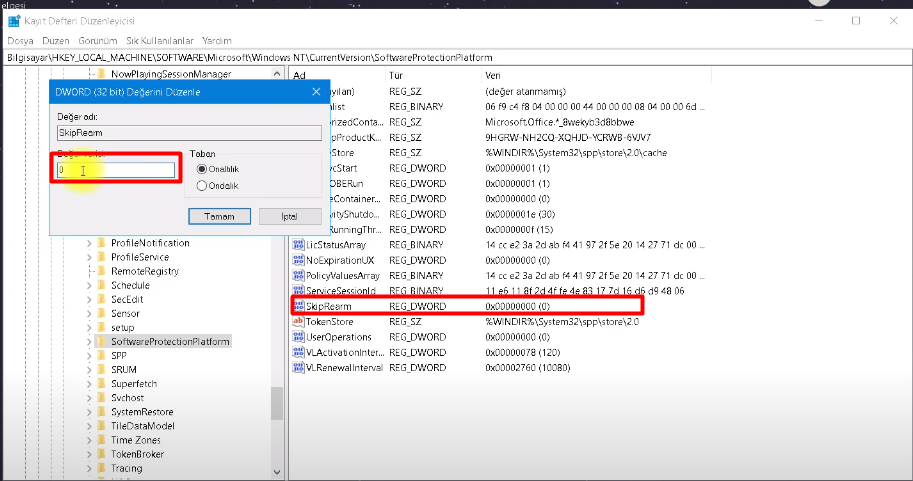Expand the SystemRestore tree node
Viewport: 913px width, 481px height.
point(89,412)
